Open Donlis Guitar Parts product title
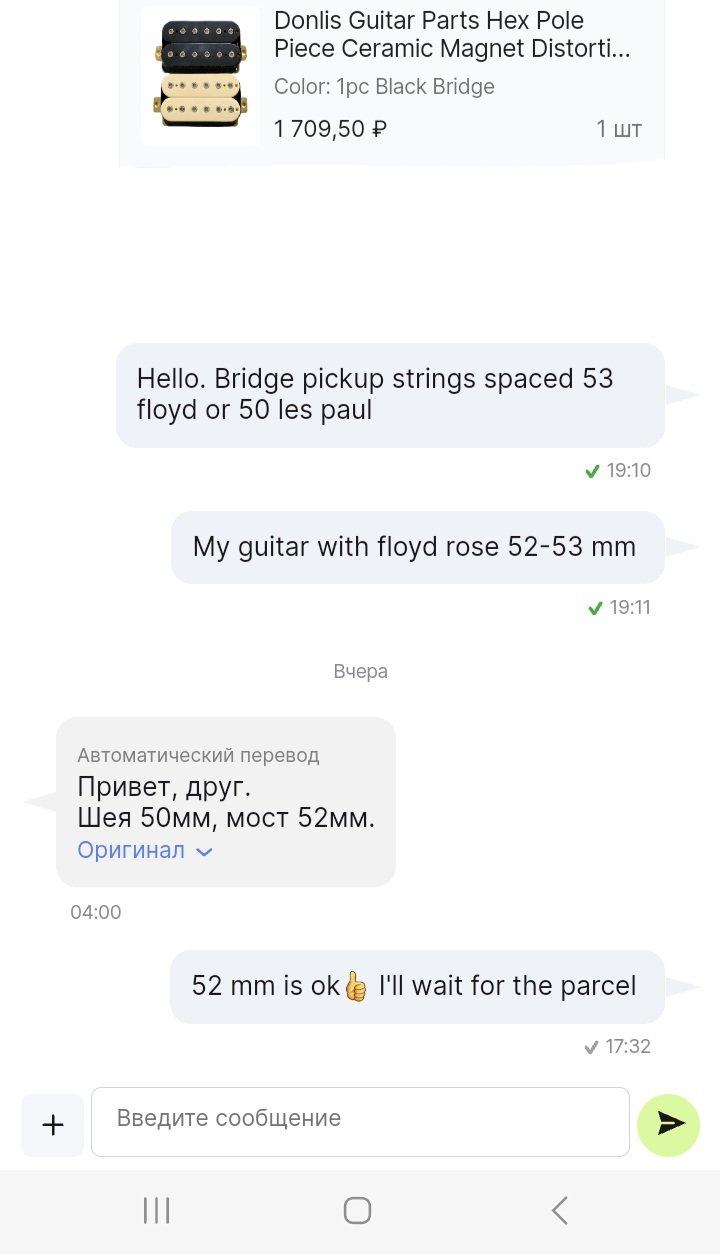 click(x=452, y=35)
